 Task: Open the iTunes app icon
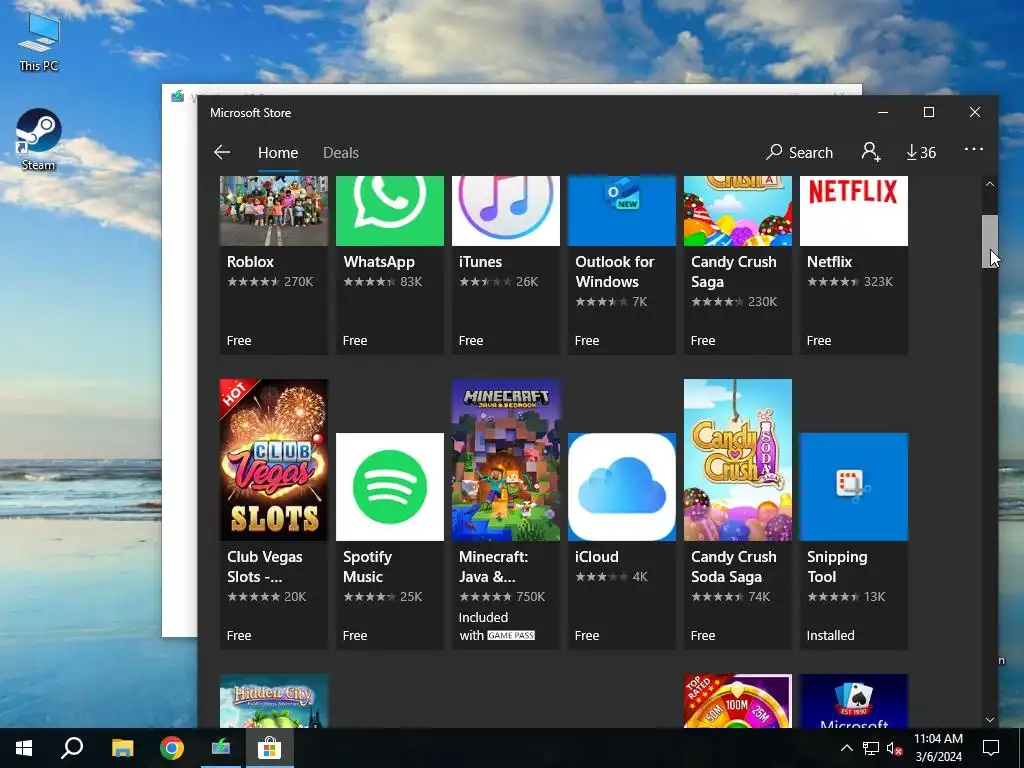click(505, 211)
